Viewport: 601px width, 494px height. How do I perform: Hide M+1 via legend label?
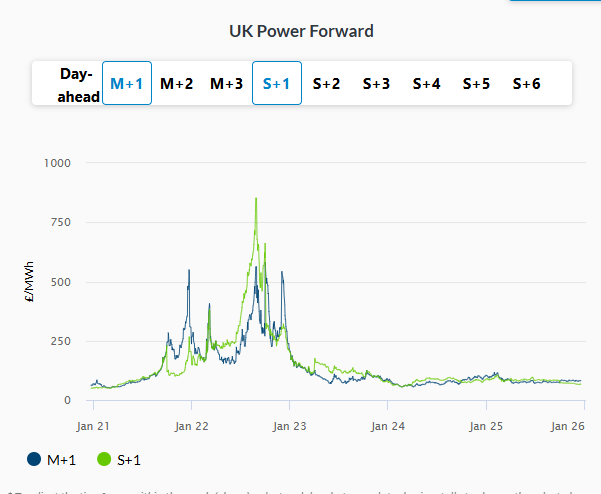[62, 460]
